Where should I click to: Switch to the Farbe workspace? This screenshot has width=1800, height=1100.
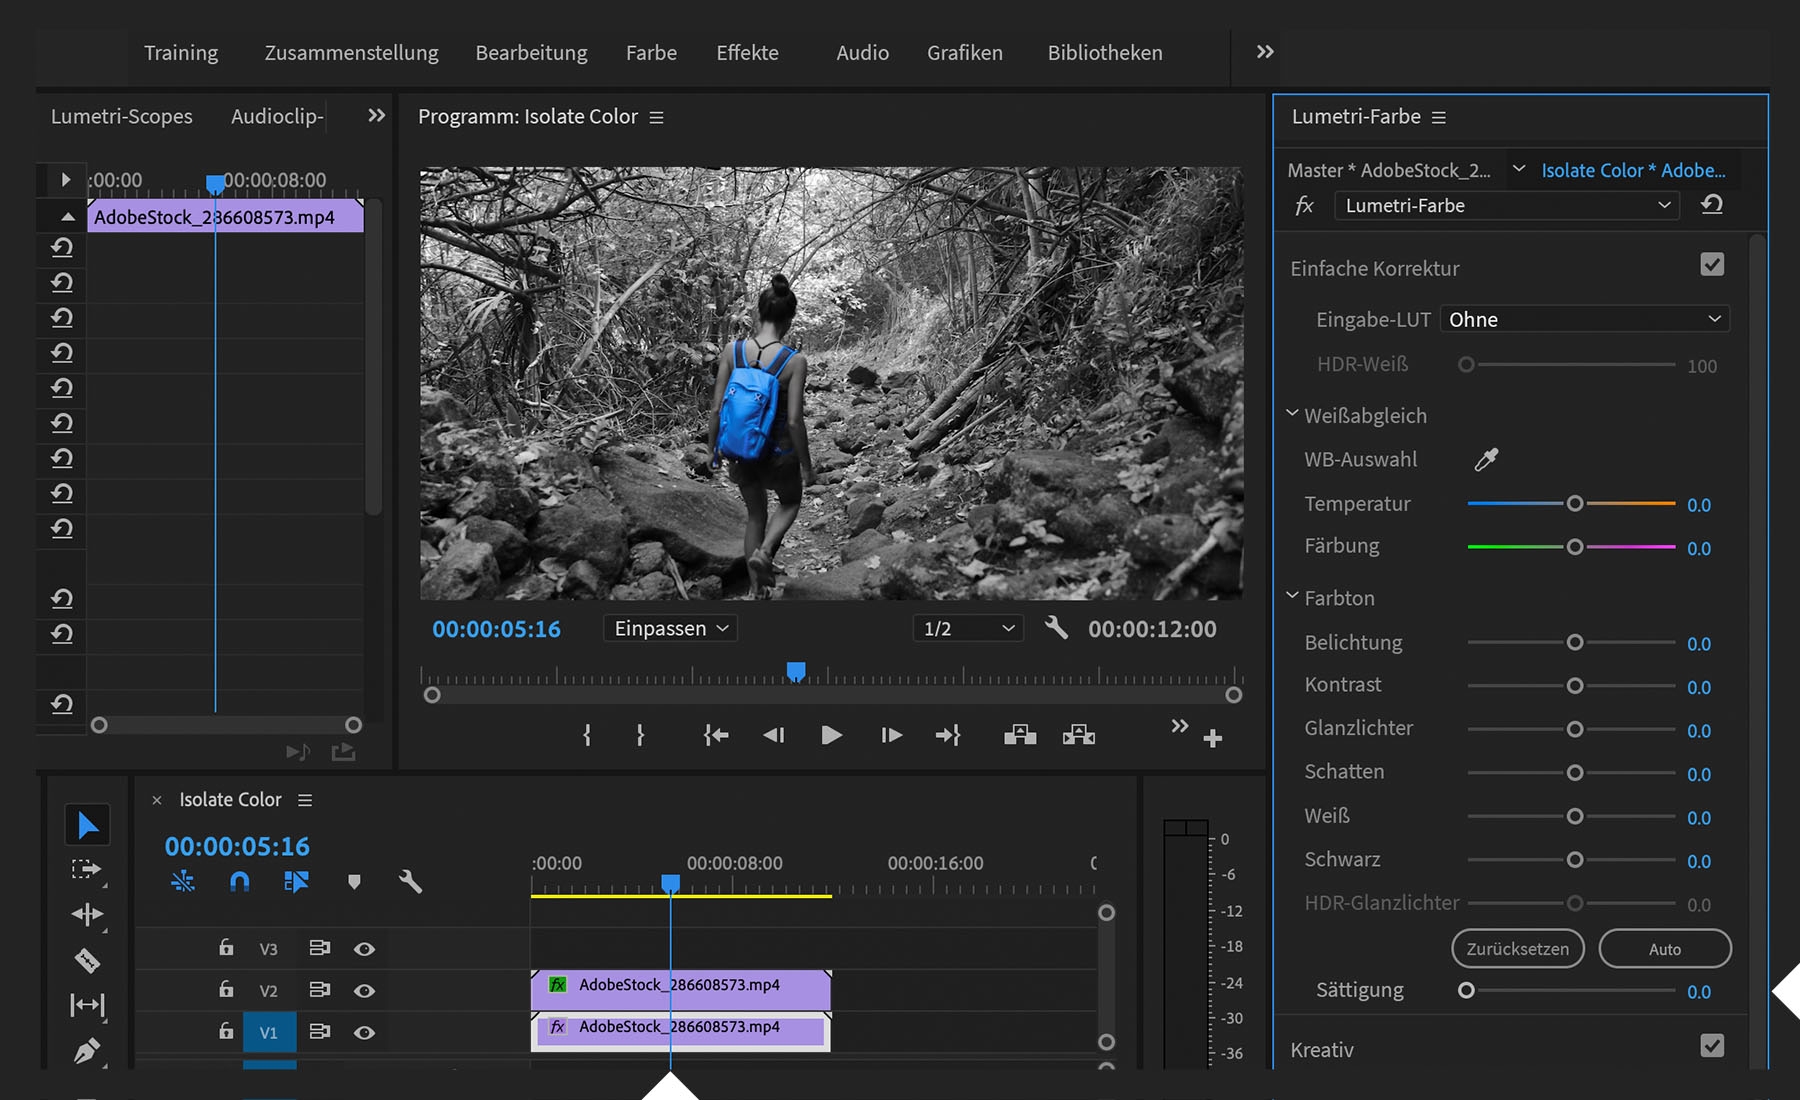point(651,52)
